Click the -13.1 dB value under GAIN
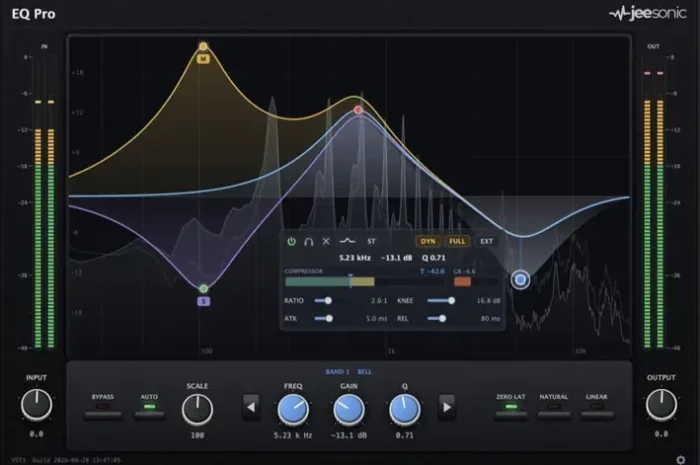The image size is (700, 465). point(349,435)
